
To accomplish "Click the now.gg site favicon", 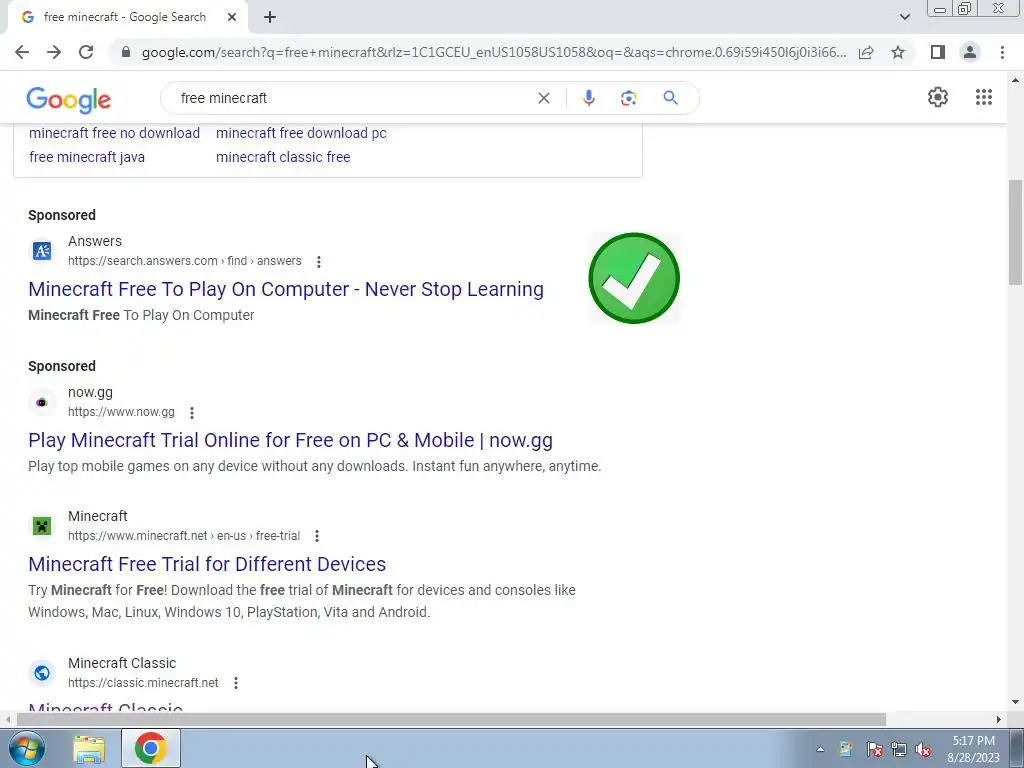I will (42, 402).
